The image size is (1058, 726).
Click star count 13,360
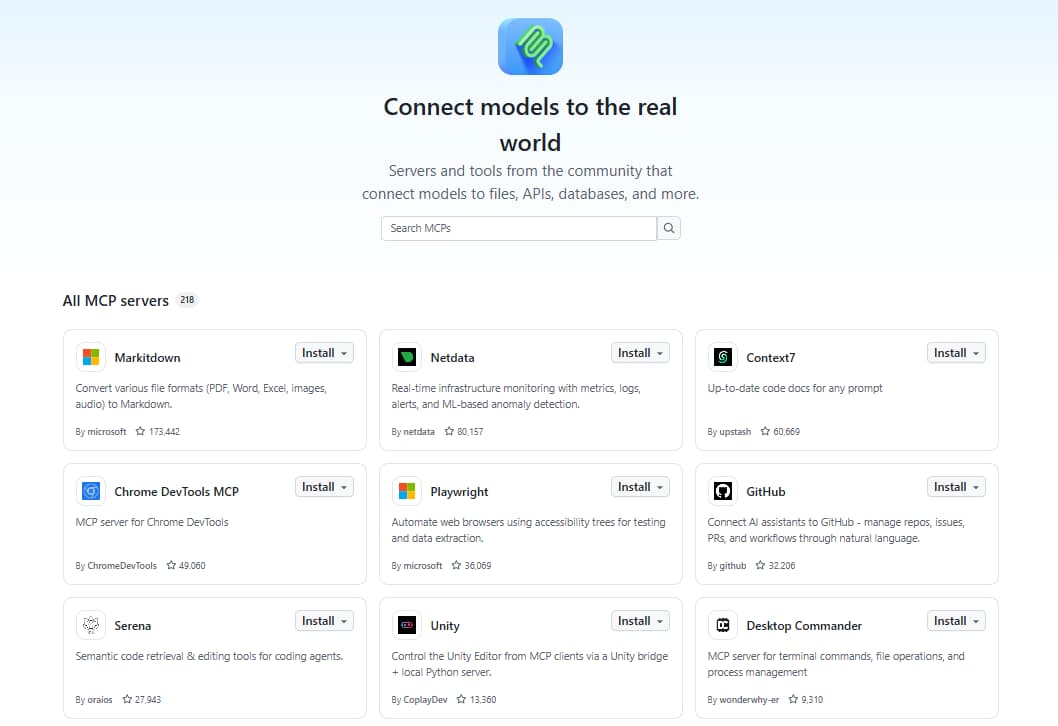483,700
